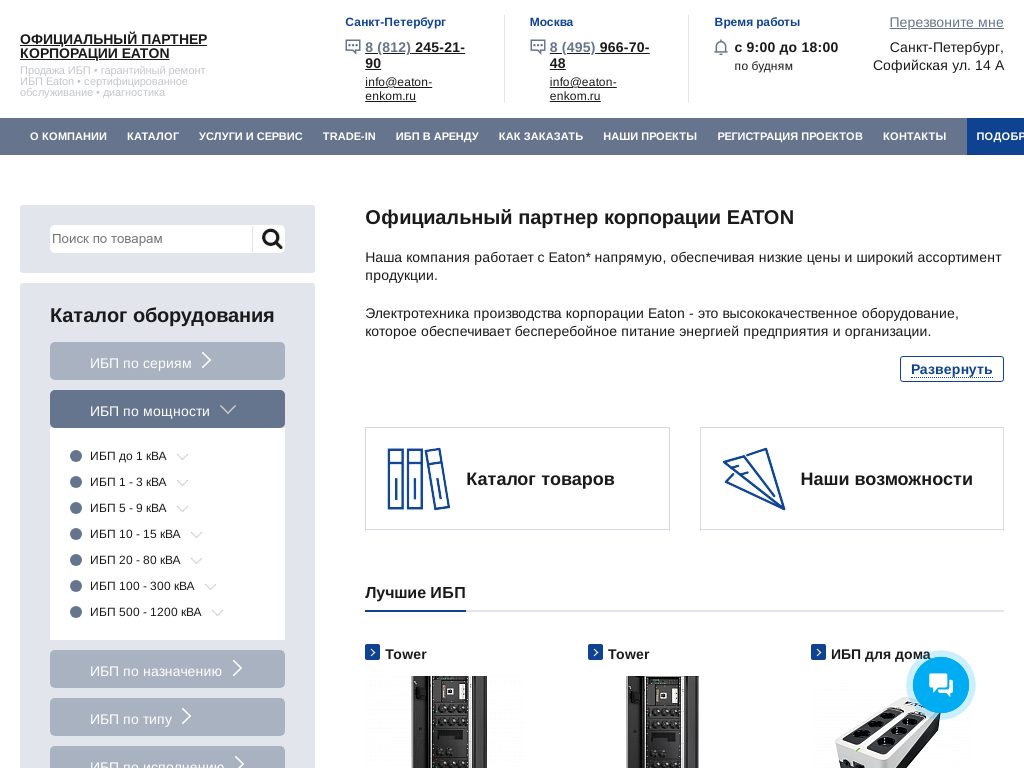Open КАТАЛОГ menu item
The width and height of the screenshot is (1024, 768).
[153, 136]
